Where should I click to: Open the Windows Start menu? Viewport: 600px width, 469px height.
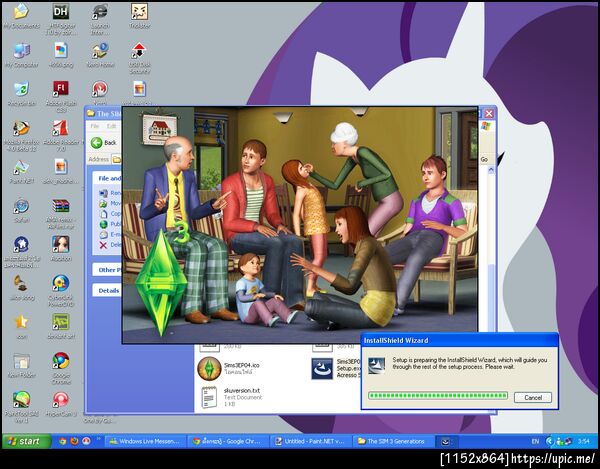[26, 441]
